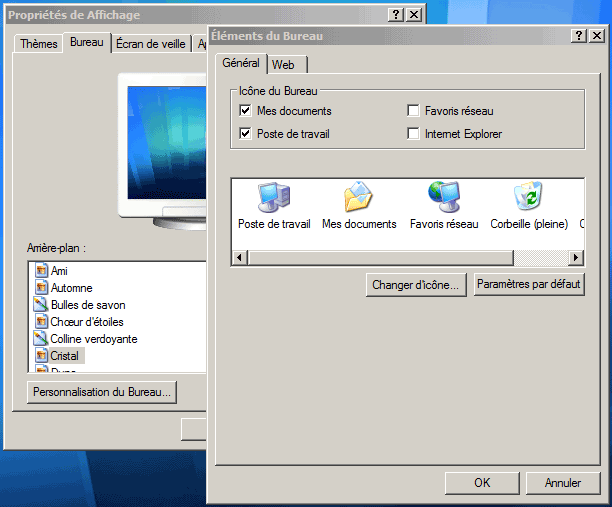Viewport: 612px width, 507px height.
Task: Select the Corbeille (pleine) recycle bin icon
Action: pyautogui.click(x=528, y=196)
